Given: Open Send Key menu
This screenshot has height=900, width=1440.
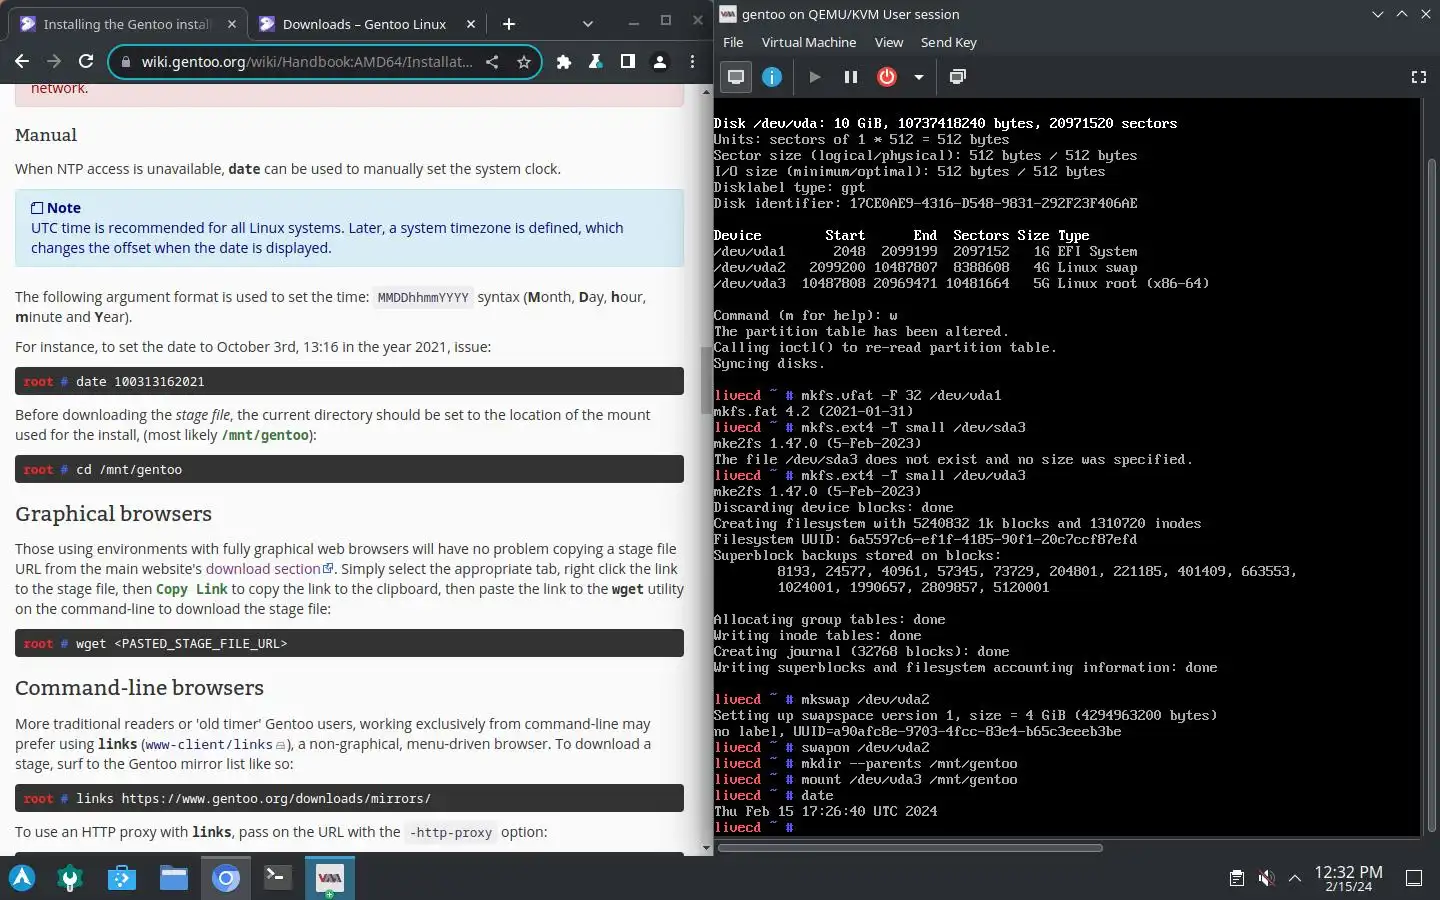Looking at the screenshot, I should pos(948,42).
